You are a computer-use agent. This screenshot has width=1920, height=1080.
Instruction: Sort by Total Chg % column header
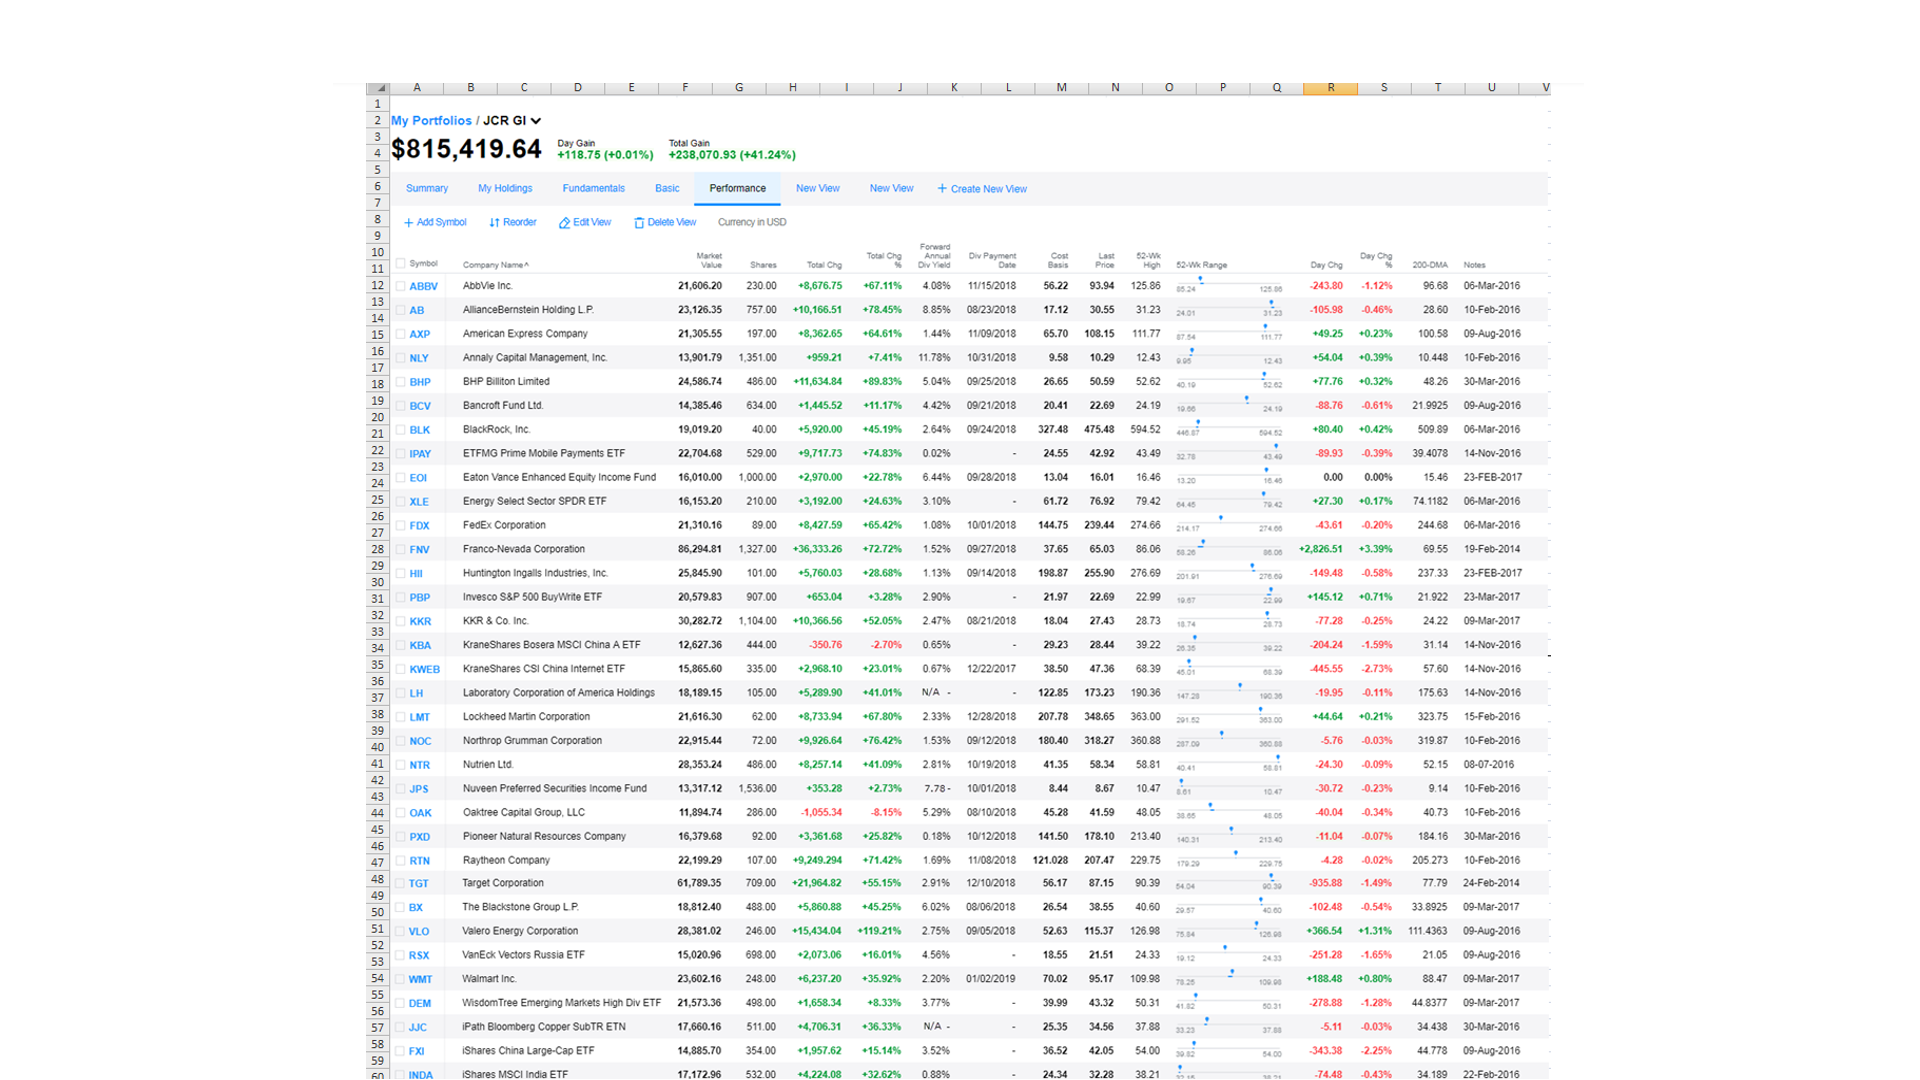pos(884,260)
